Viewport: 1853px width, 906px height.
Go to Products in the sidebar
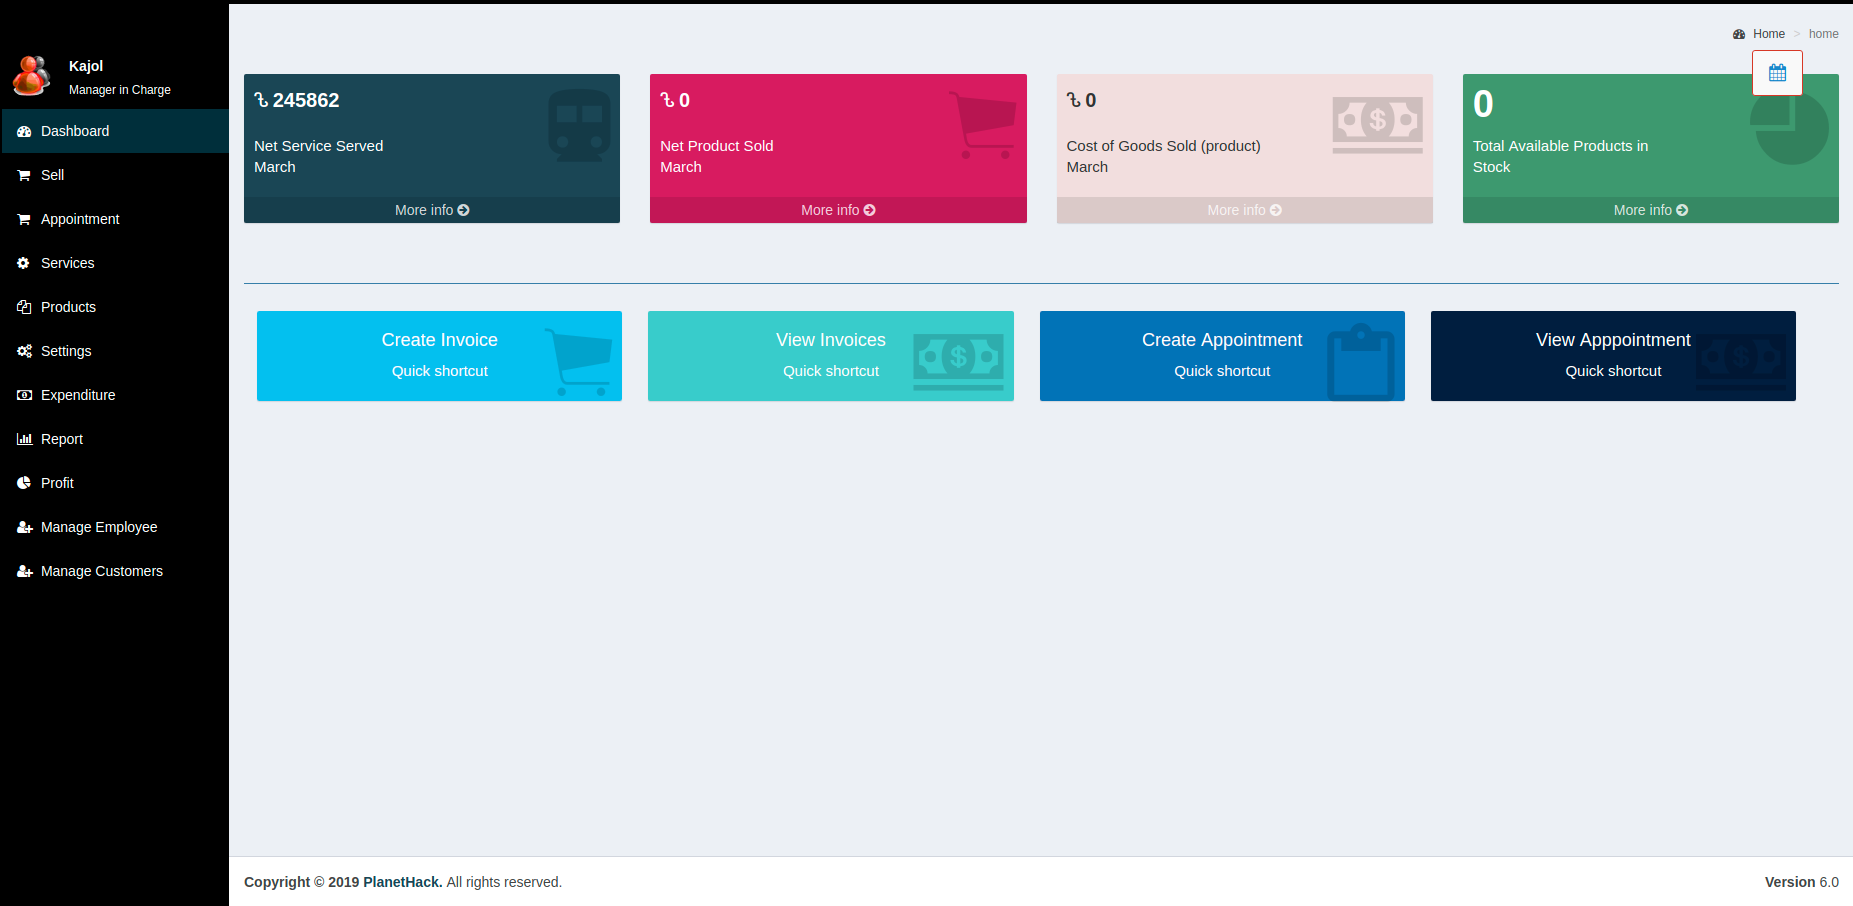[x=68, y=307]
